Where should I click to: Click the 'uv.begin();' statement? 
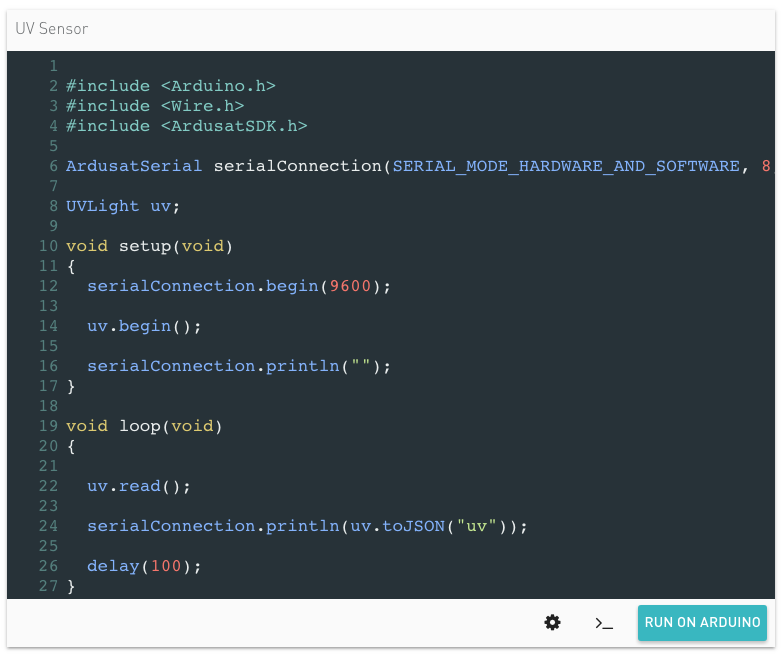tap(144, 326)
